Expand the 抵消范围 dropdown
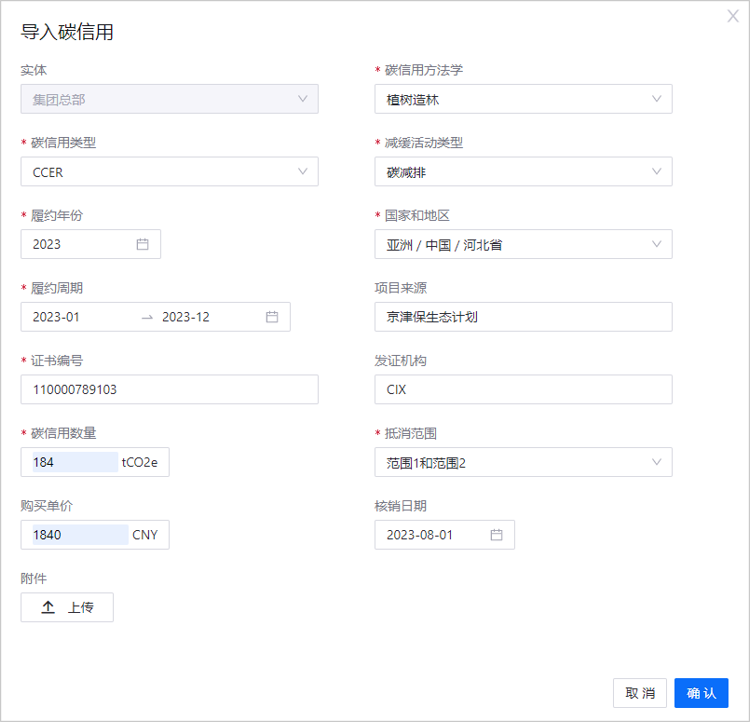 click(x=523, y=462)
